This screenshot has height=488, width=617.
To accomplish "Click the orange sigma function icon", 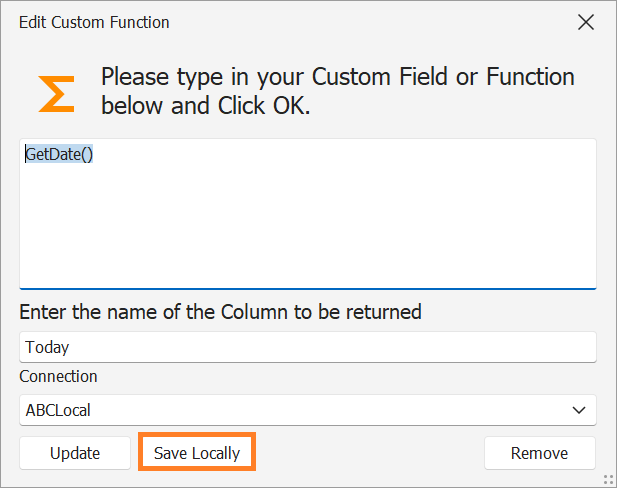I will [56, 93].
